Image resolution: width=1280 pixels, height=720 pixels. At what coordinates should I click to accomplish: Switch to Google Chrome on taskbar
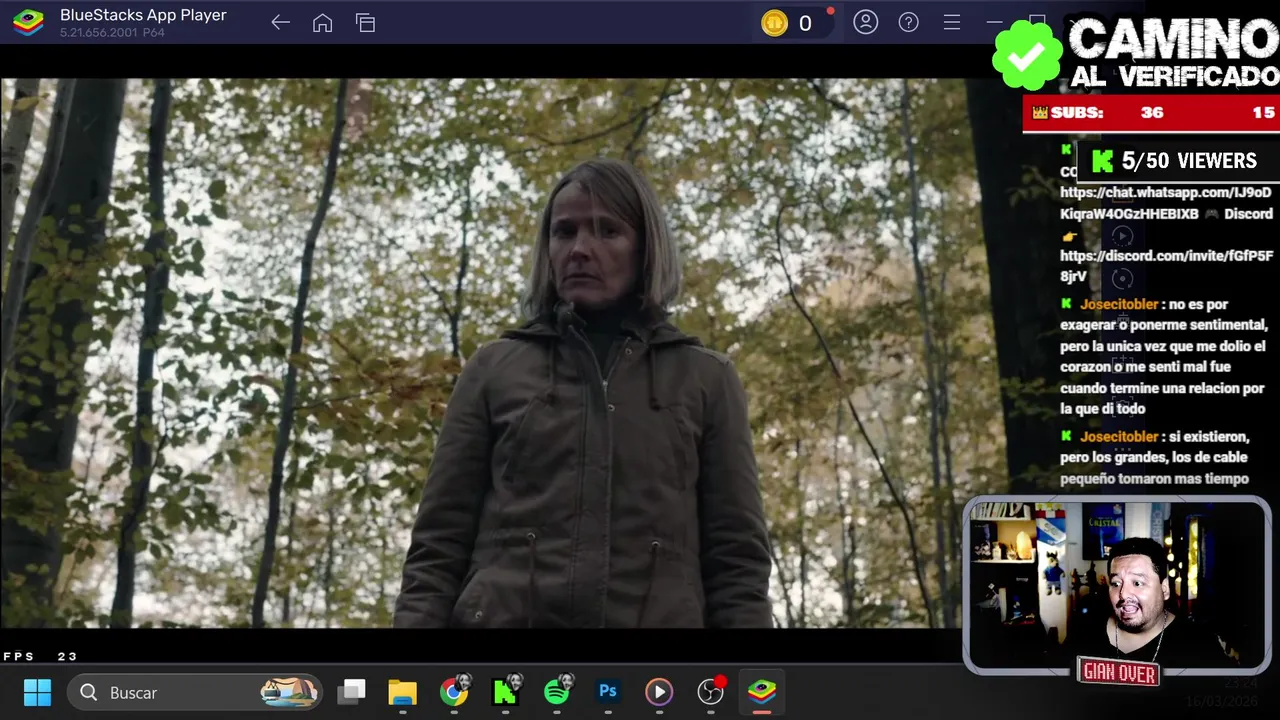point(454,692)
